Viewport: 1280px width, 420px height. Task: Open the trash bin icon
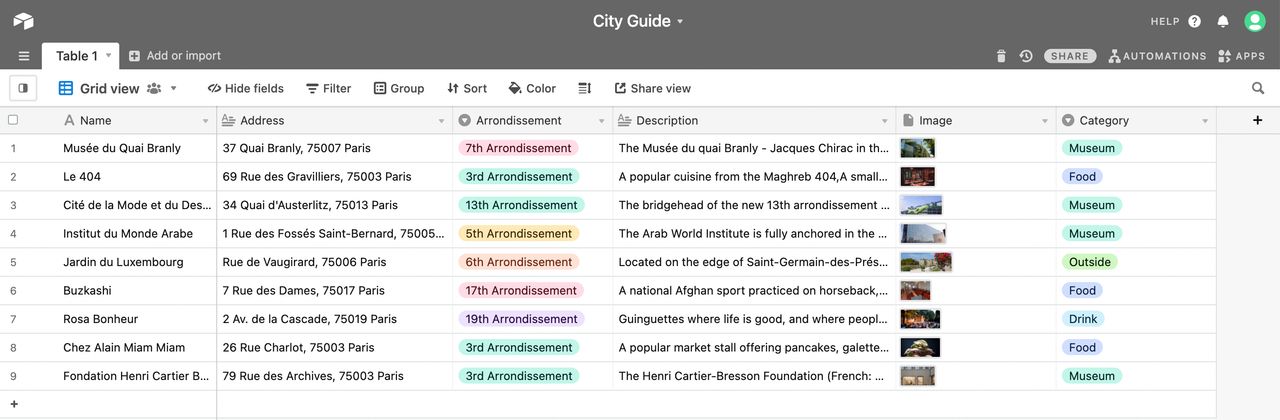pyautogui.click(x=1001, y=56)
